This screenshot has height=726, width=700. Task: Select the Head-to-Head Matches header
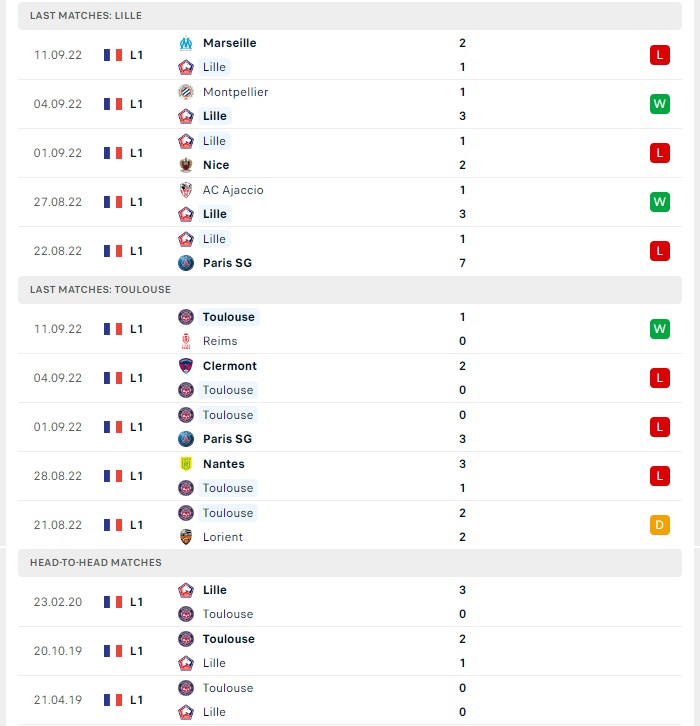[x=350, y=563]
